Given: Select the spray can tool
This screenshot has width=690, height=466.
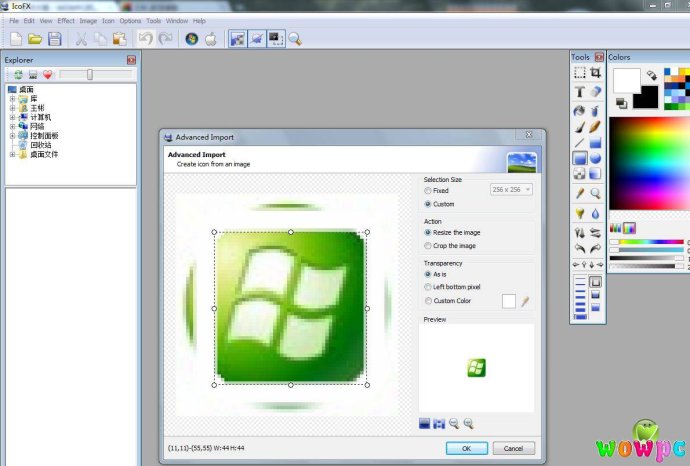Looking at the screenshot, I should point(595,110).
